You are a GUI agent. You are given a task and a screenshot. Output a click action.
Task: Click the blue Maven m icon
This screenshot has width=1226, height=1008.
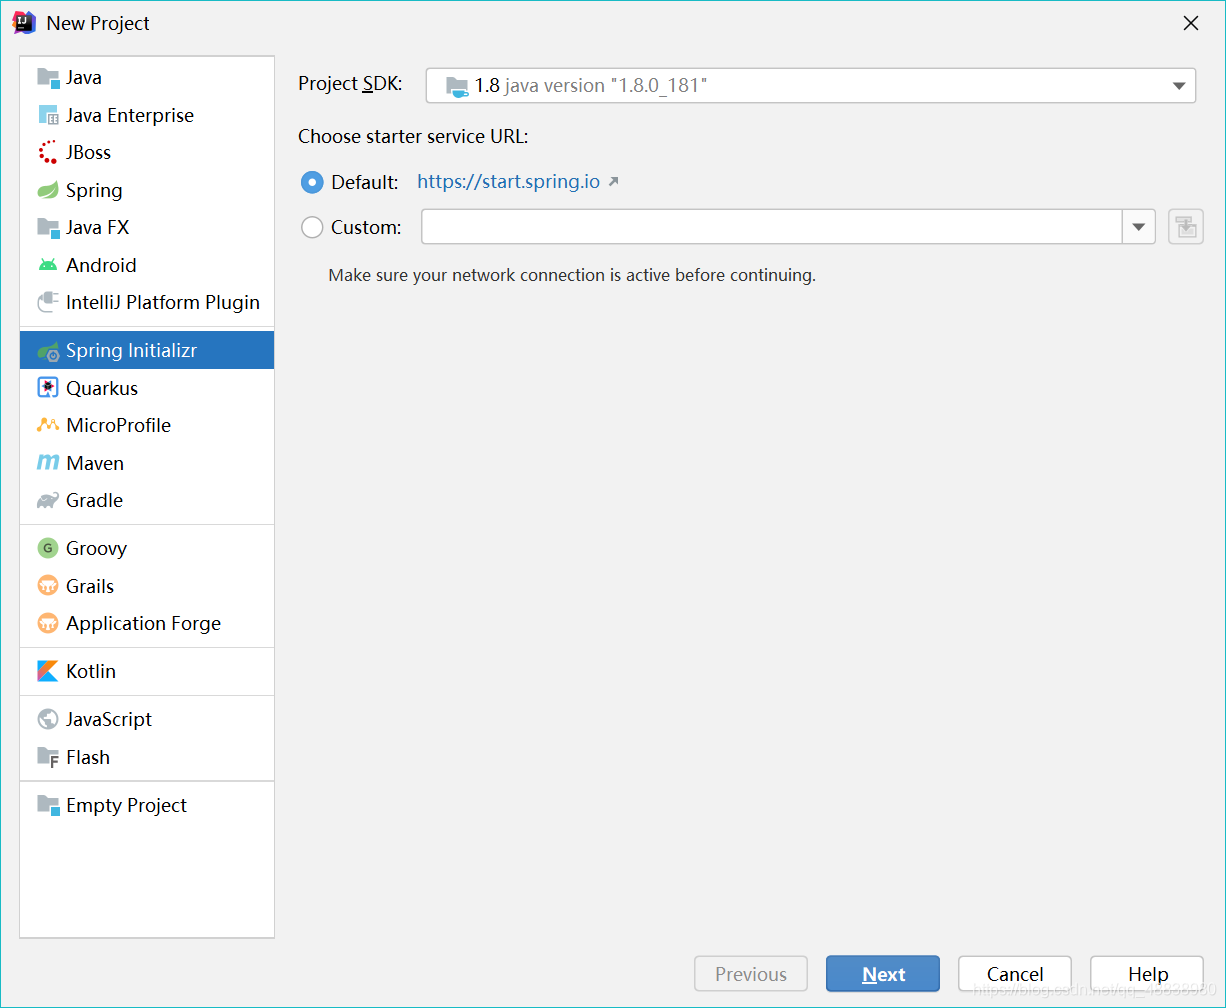point(48,463)
